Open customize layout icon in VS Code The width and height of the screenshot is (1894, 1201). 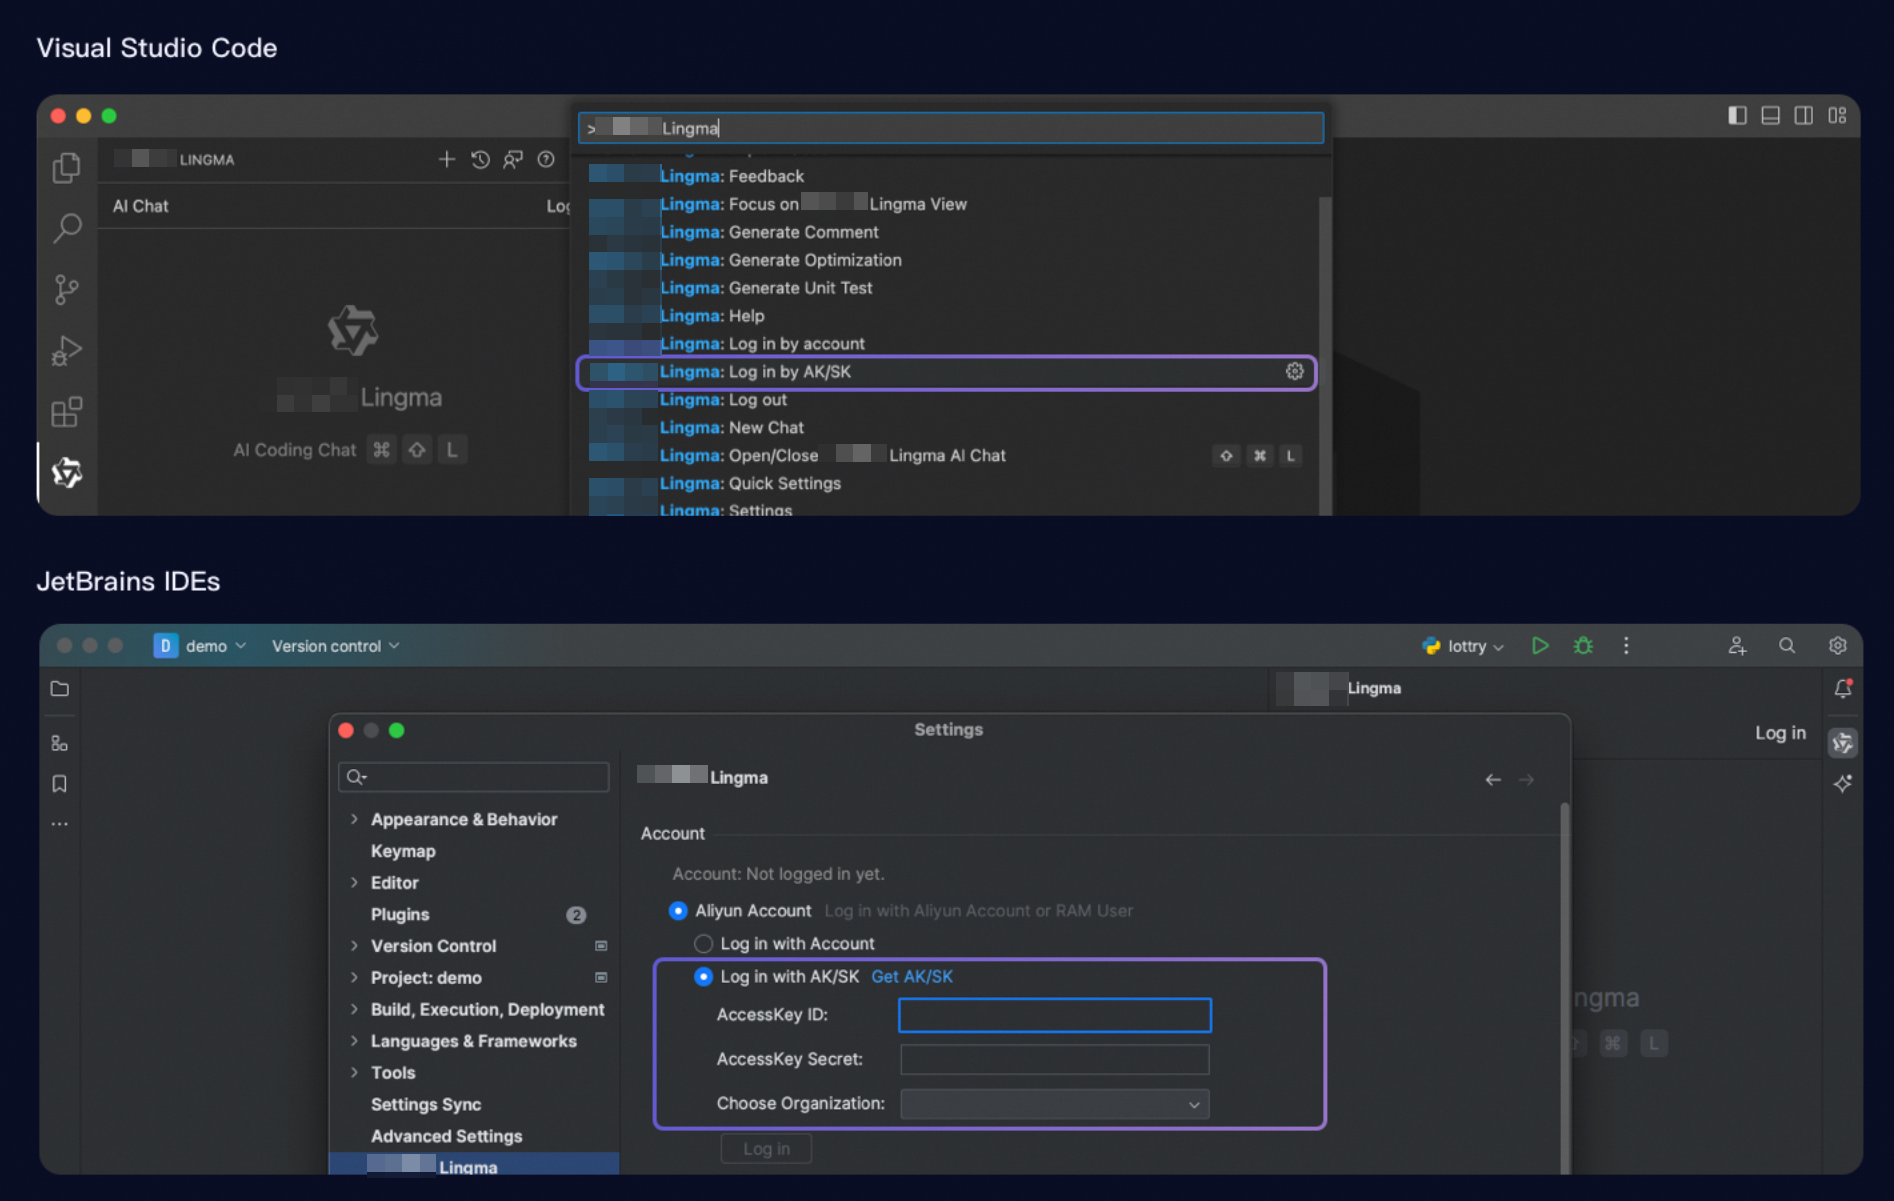pyautogui.click(x=1837, y=115)
